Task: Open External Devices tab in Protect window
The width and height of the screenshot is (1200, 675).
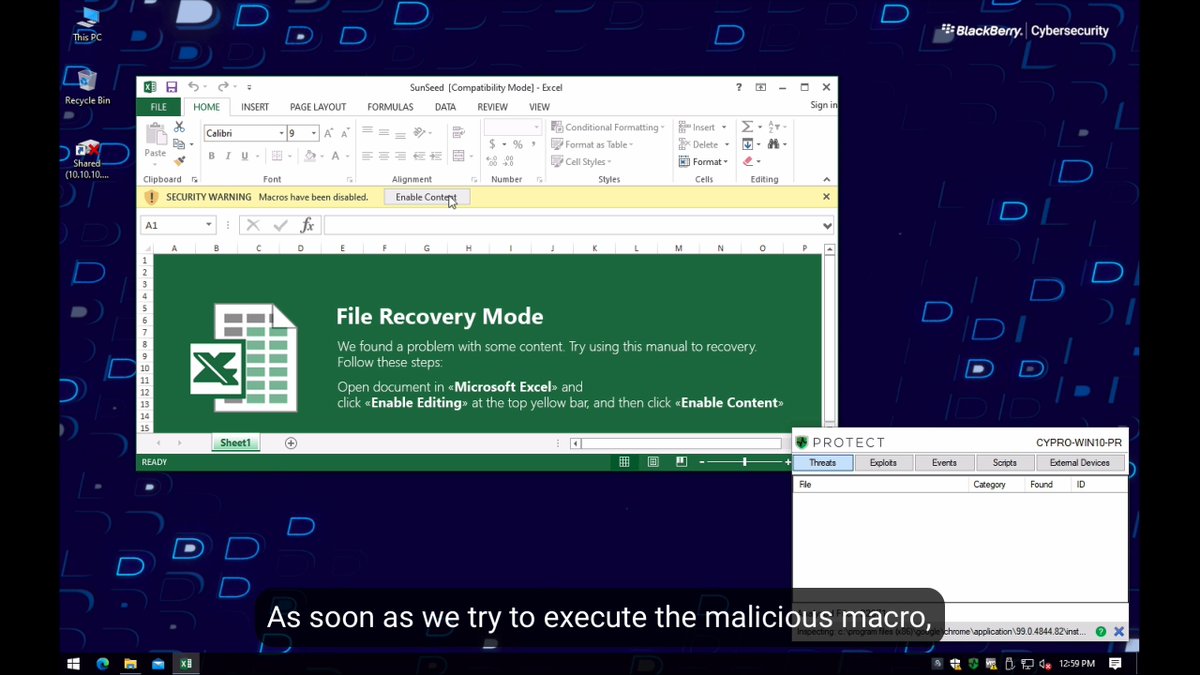Action: coord(1080,462)
